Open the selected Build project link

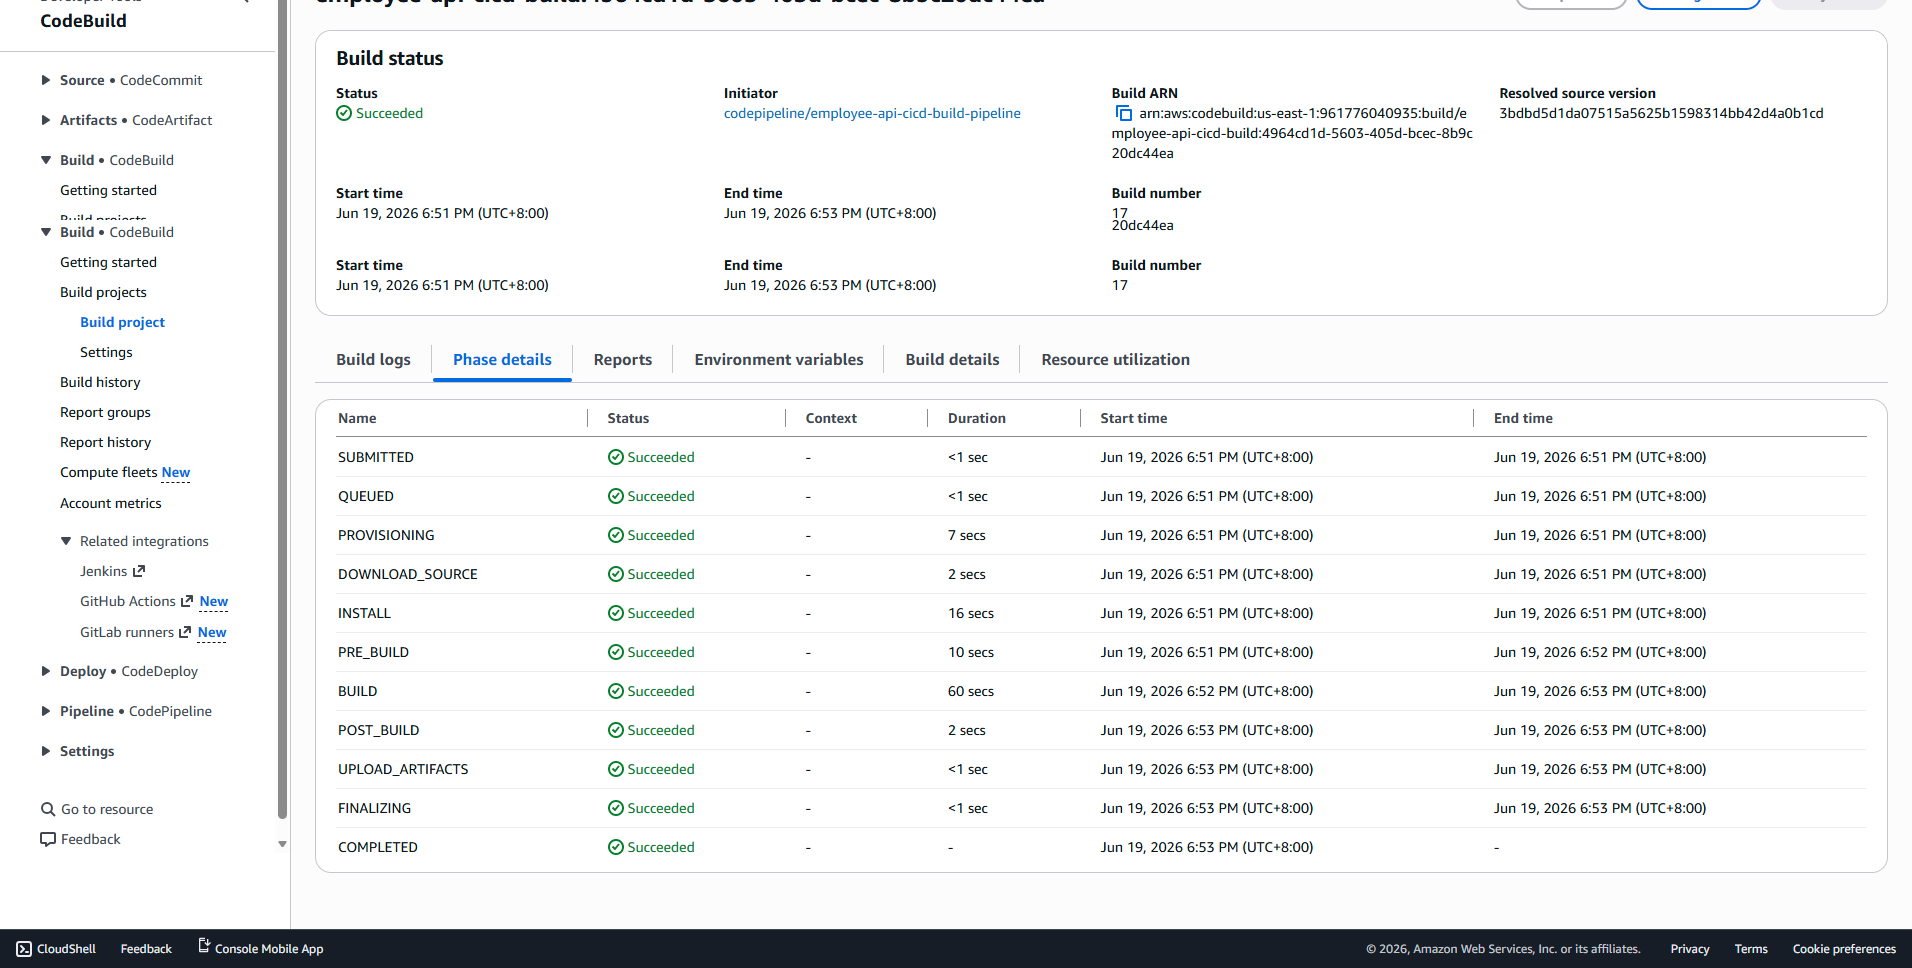pyautogui.click(x=122, y=322)
